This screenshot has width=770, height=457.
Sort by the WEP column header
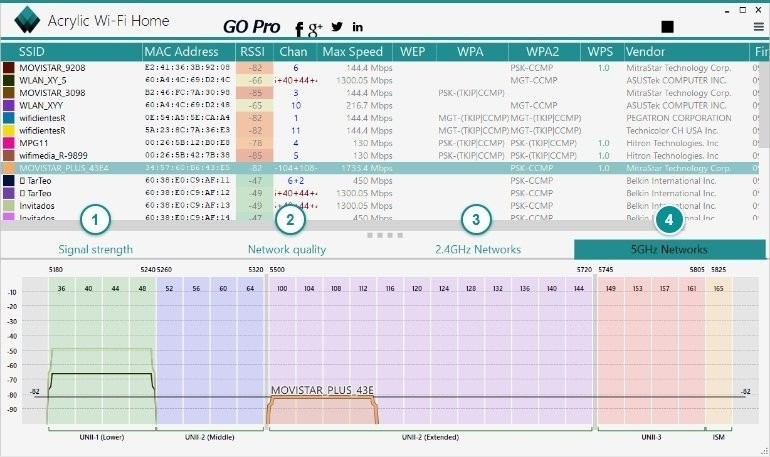pyautogui.click(x=414, y=52)
